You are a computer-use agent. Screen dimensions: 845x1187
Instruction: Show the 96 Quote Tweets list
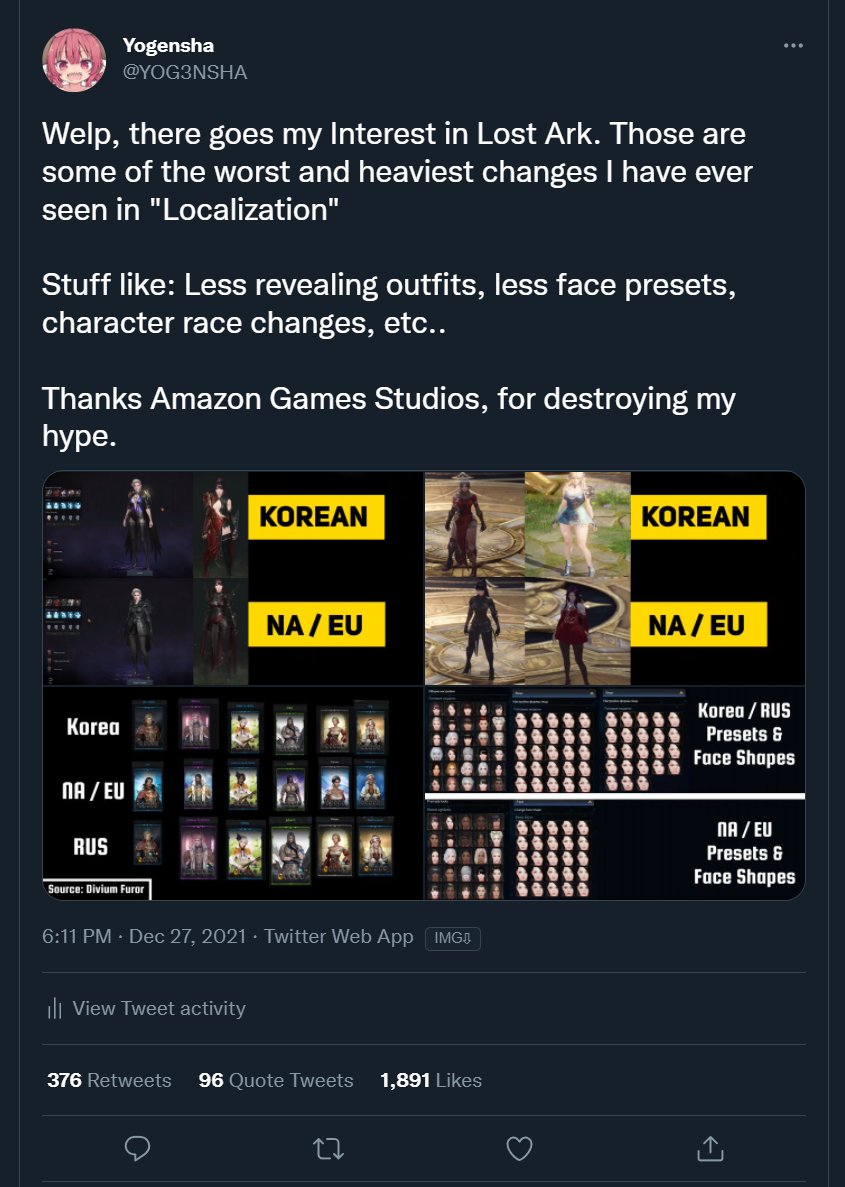coord(276,1080)
